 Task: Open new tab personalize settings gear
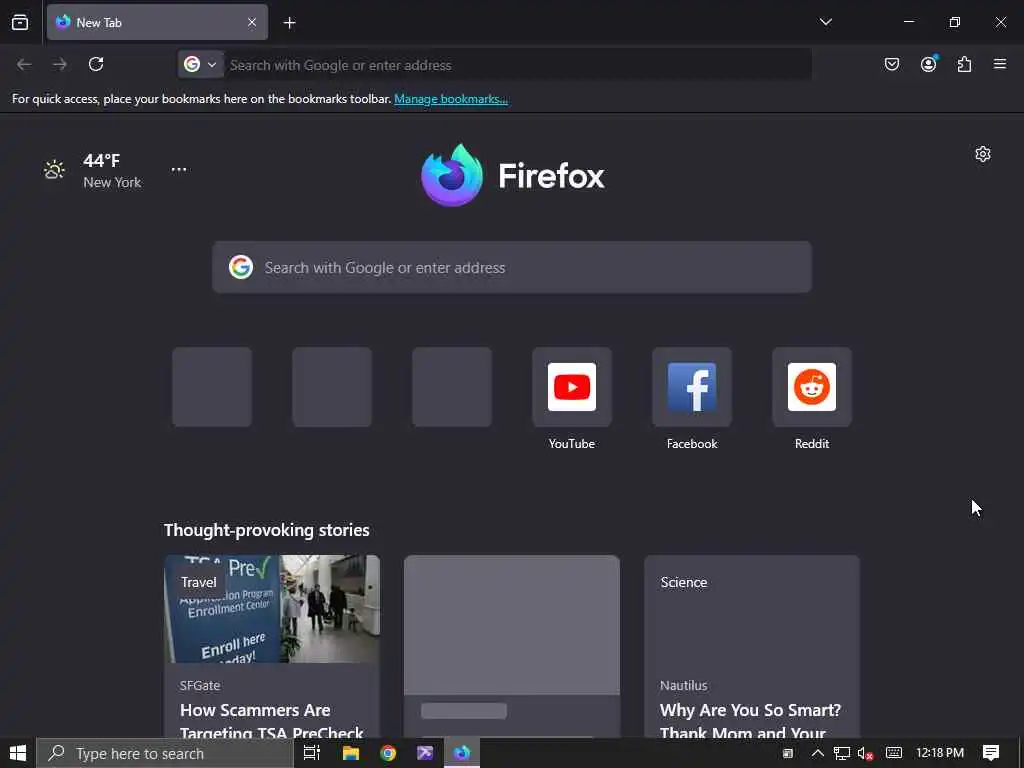tap(982, 154)
